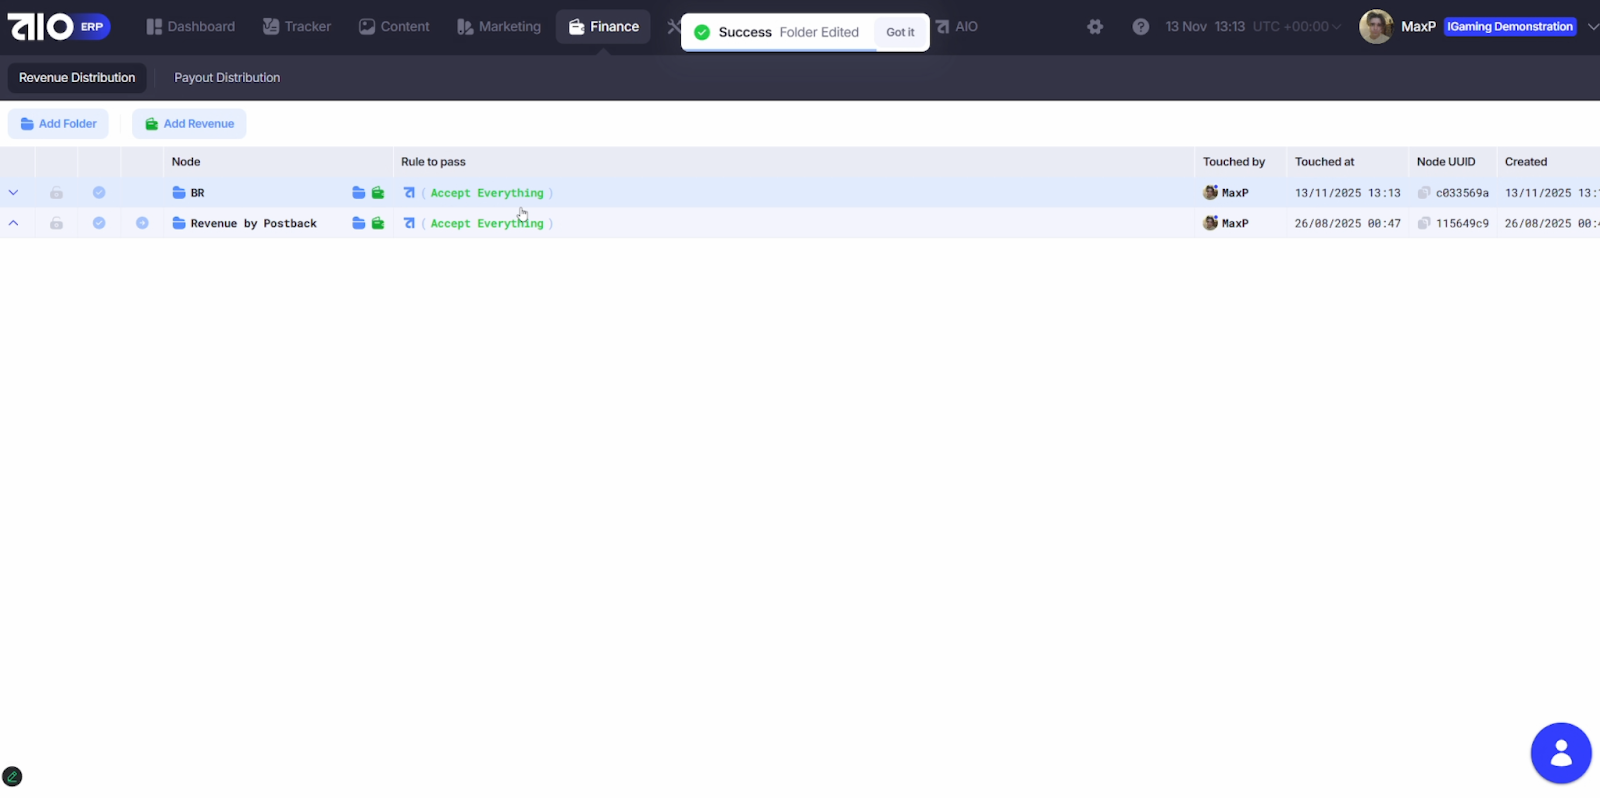Open the Accept Everything rule for BR
The width and height of the screenshot is (1600, 798).
point(487,193)
